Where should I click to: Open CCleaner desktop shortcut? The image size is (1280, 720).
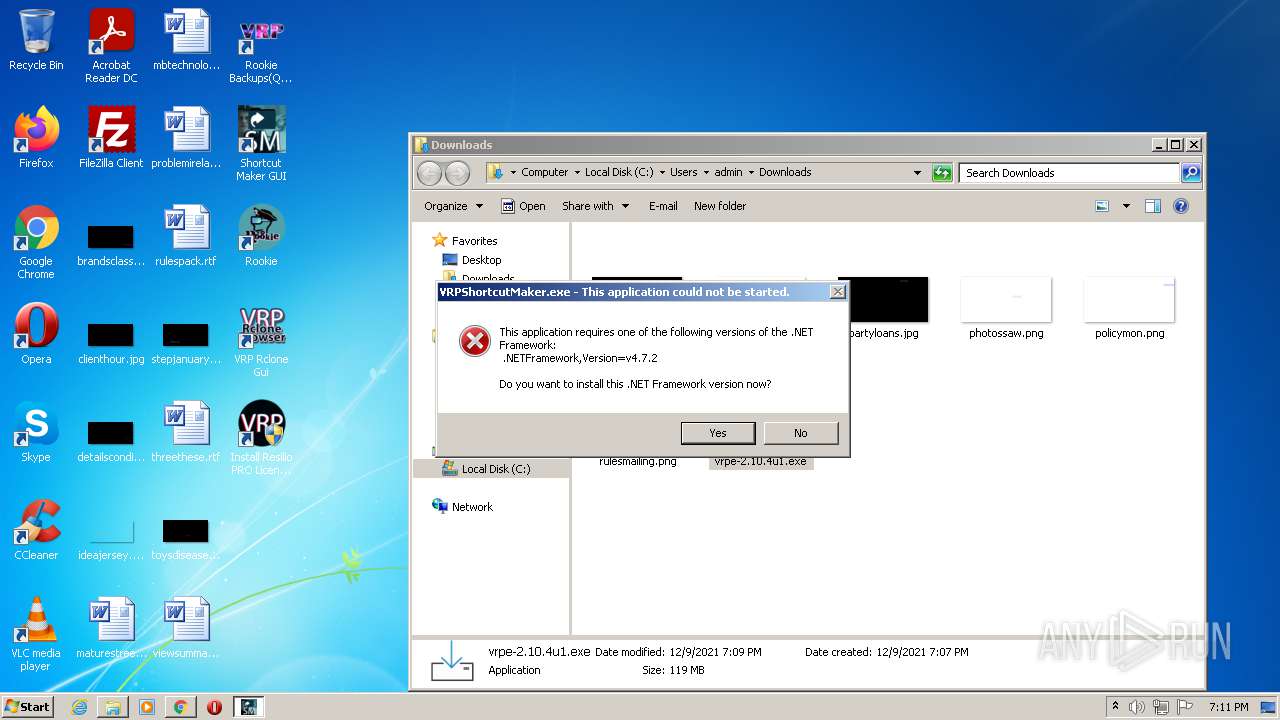[x=36, y=530]
